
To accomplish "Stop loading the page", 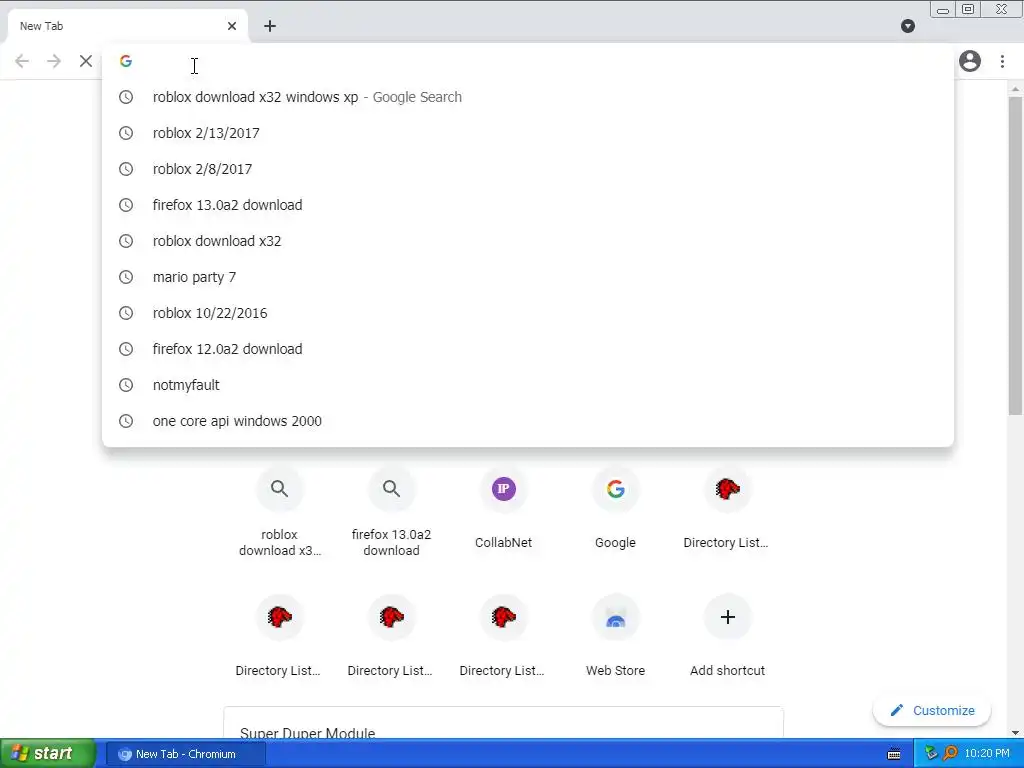I will [86, 61].
